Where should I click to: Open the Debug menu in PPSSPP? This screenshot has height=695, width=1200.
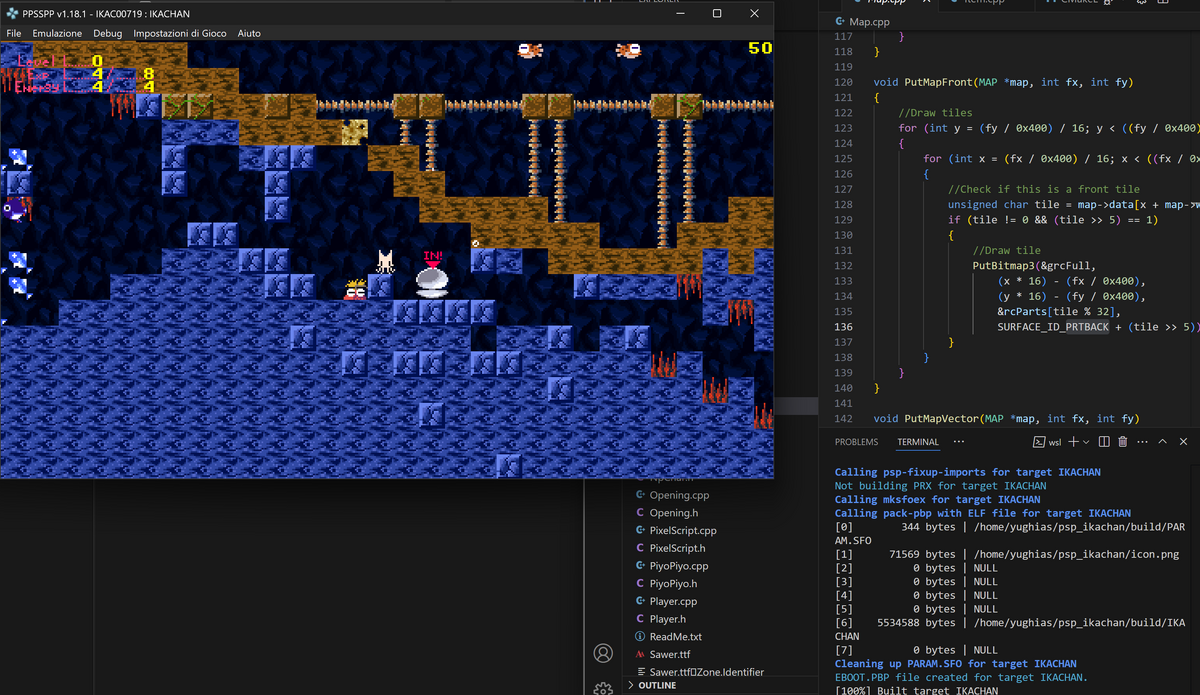click(108, 33)
